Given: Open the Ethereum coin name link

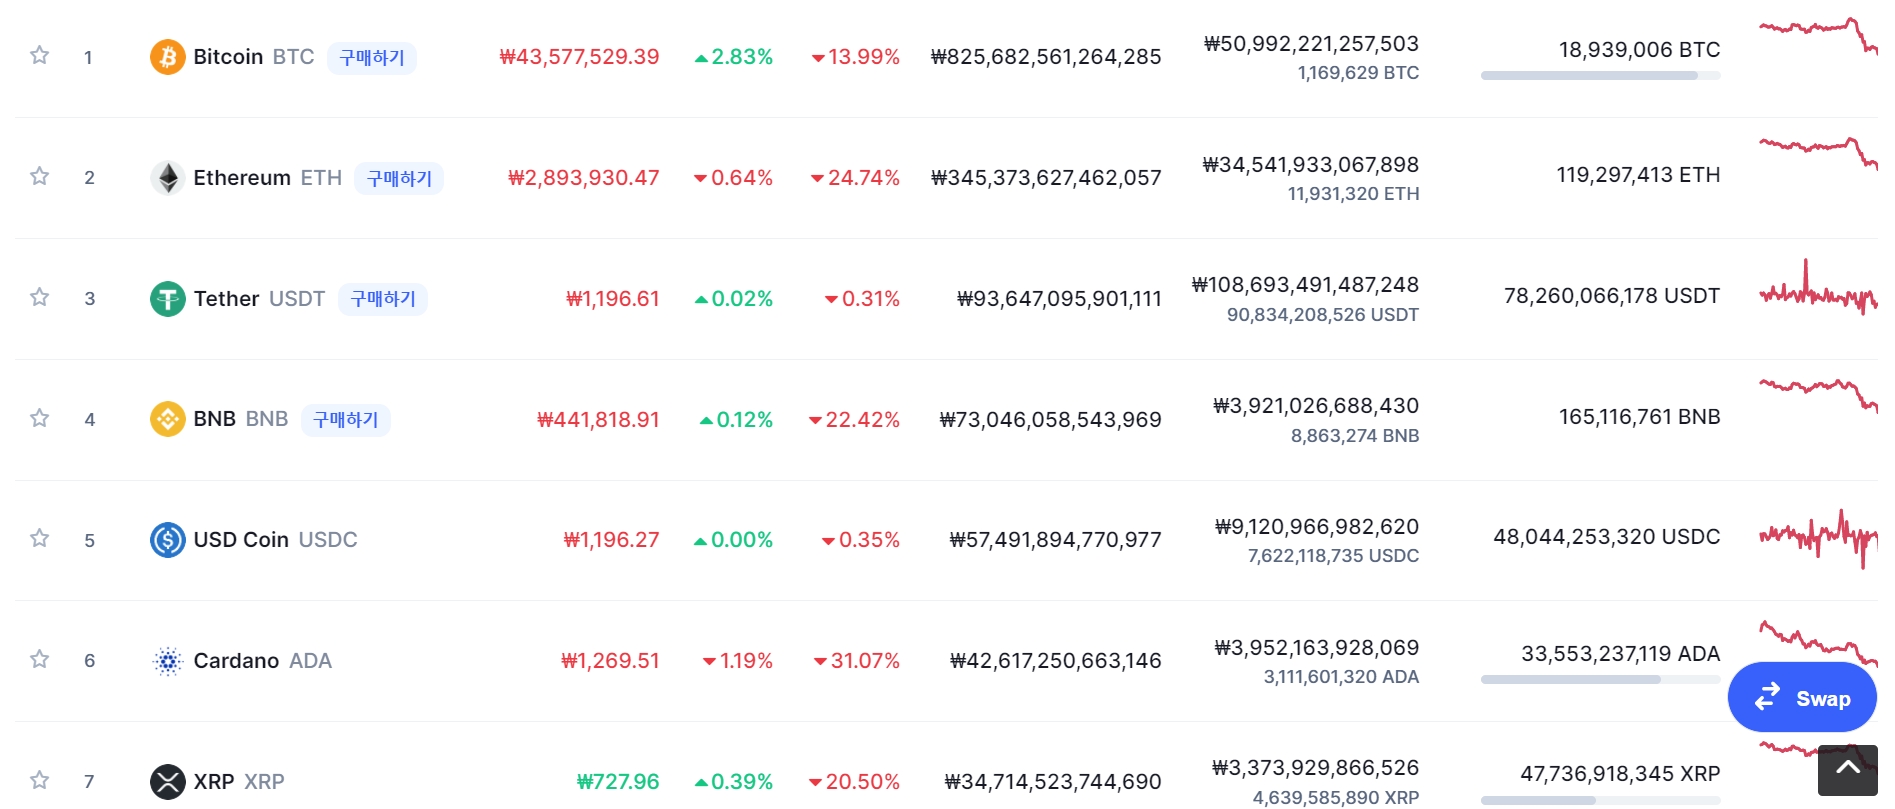Looking at the screenshot, I should (242, 178).
